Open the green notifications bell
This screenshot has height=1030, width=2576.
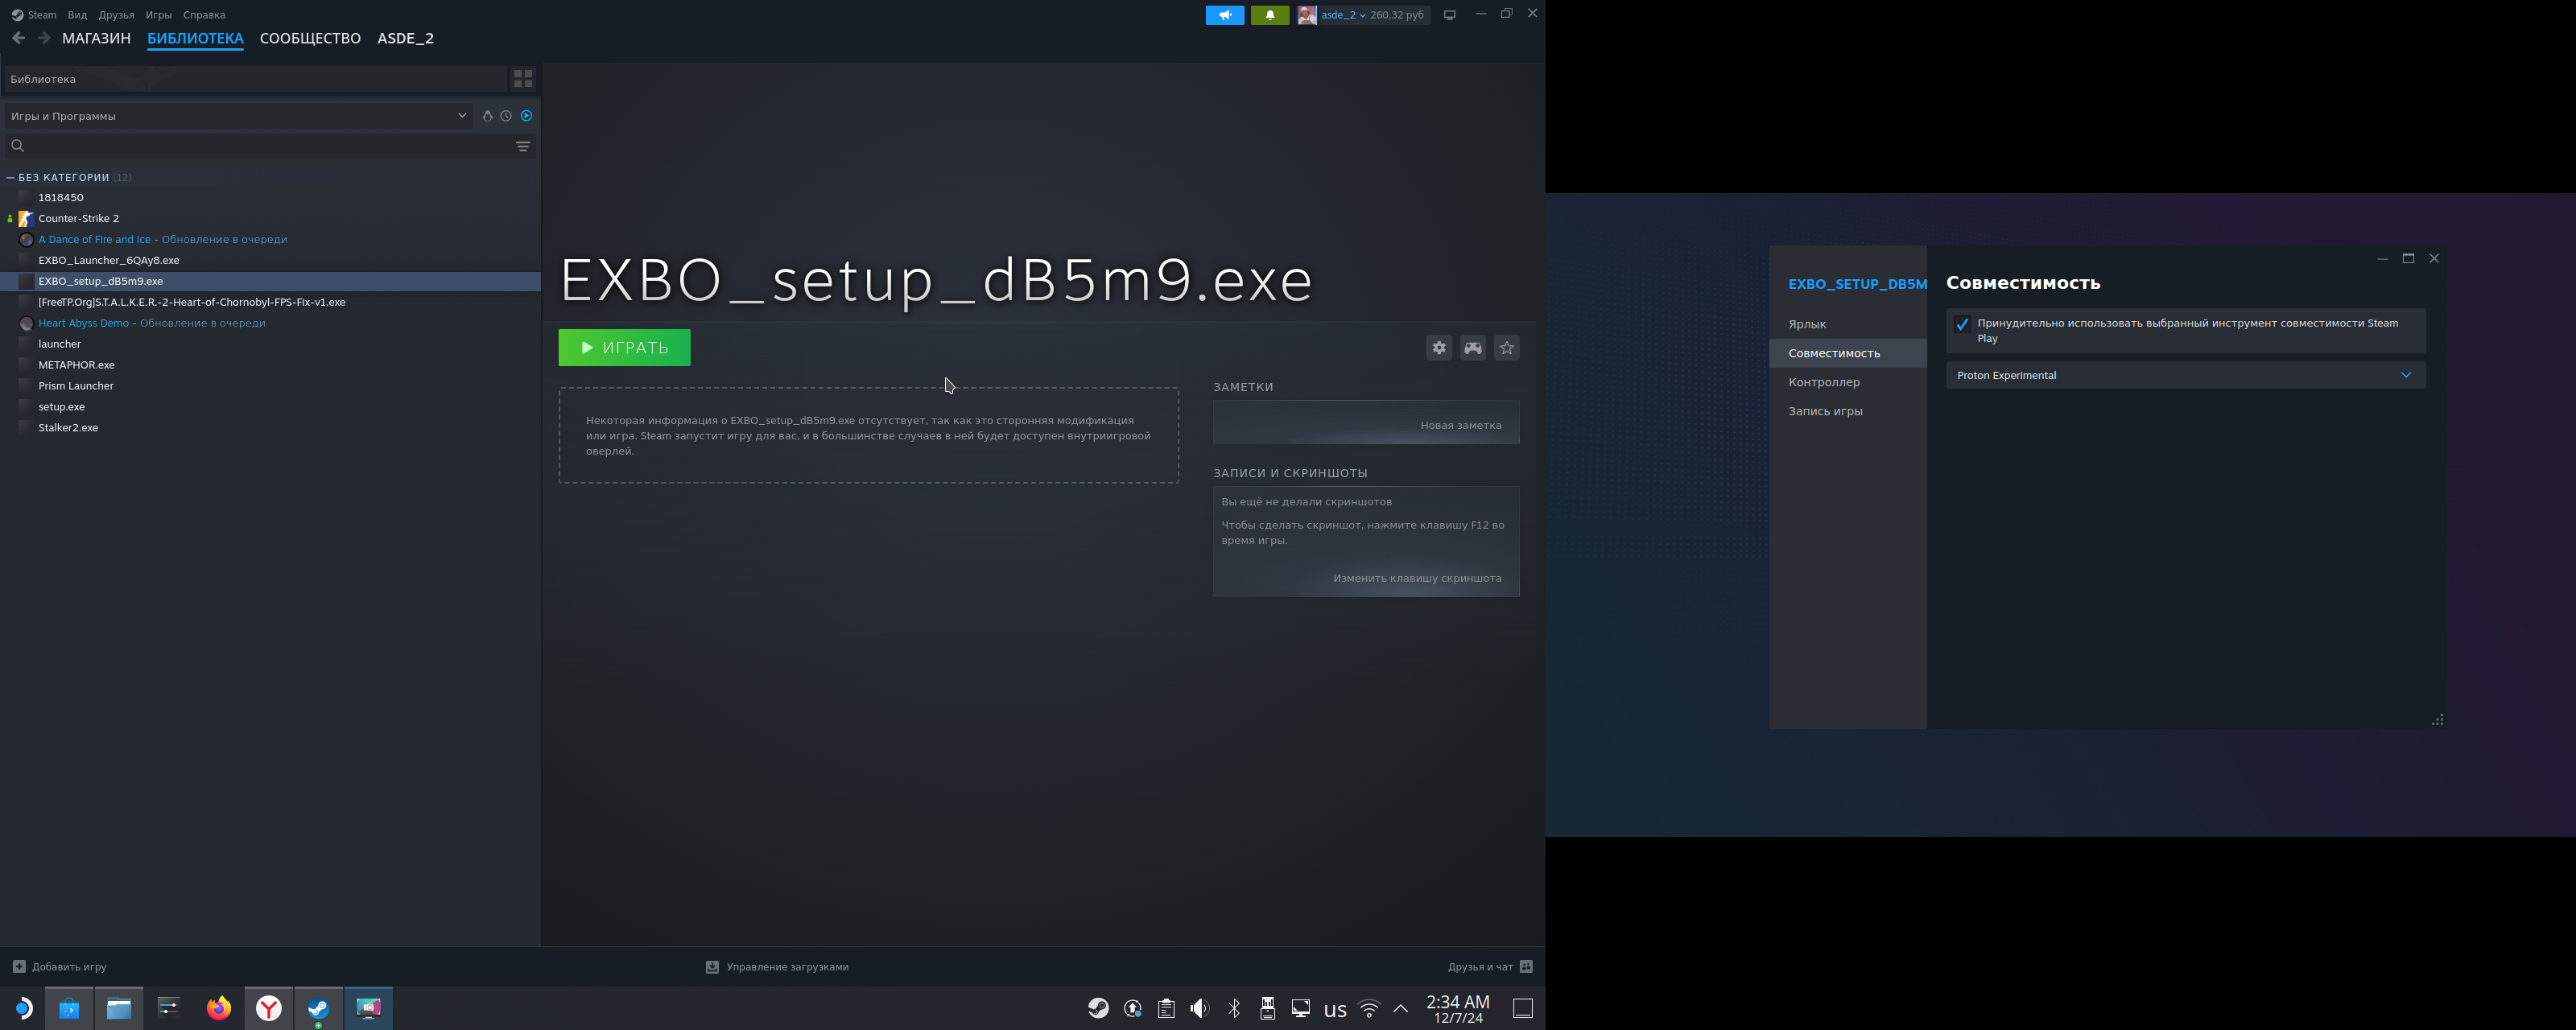[1270, 15]
